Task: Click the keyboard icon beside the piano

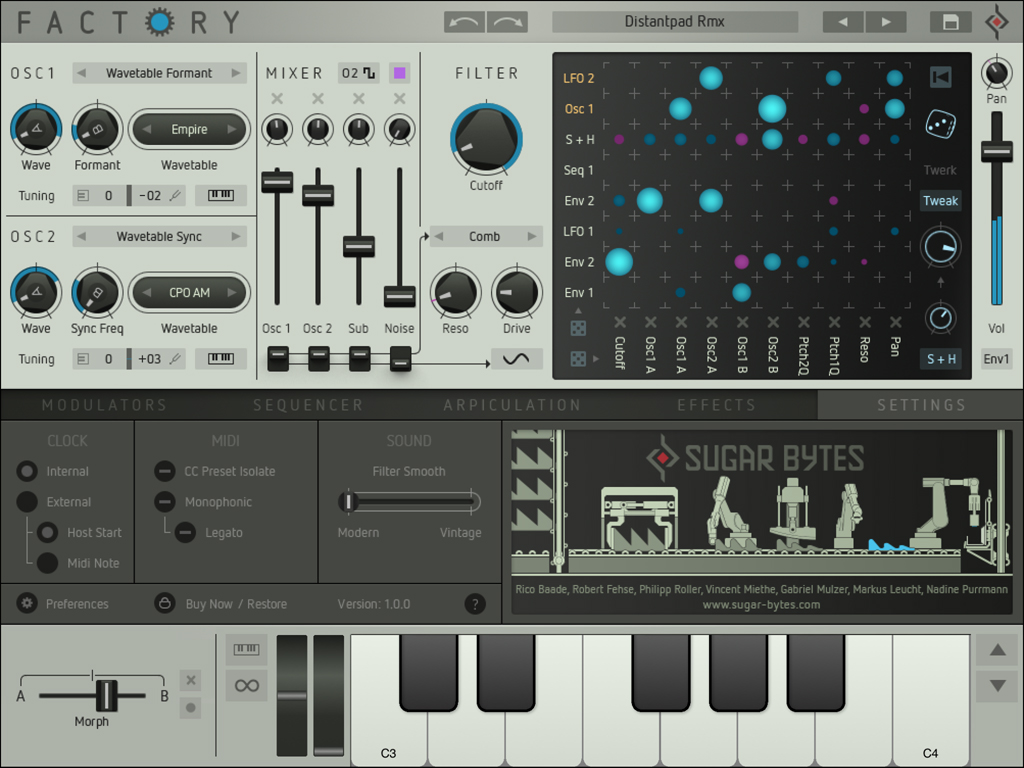Action: coord(246,649)
